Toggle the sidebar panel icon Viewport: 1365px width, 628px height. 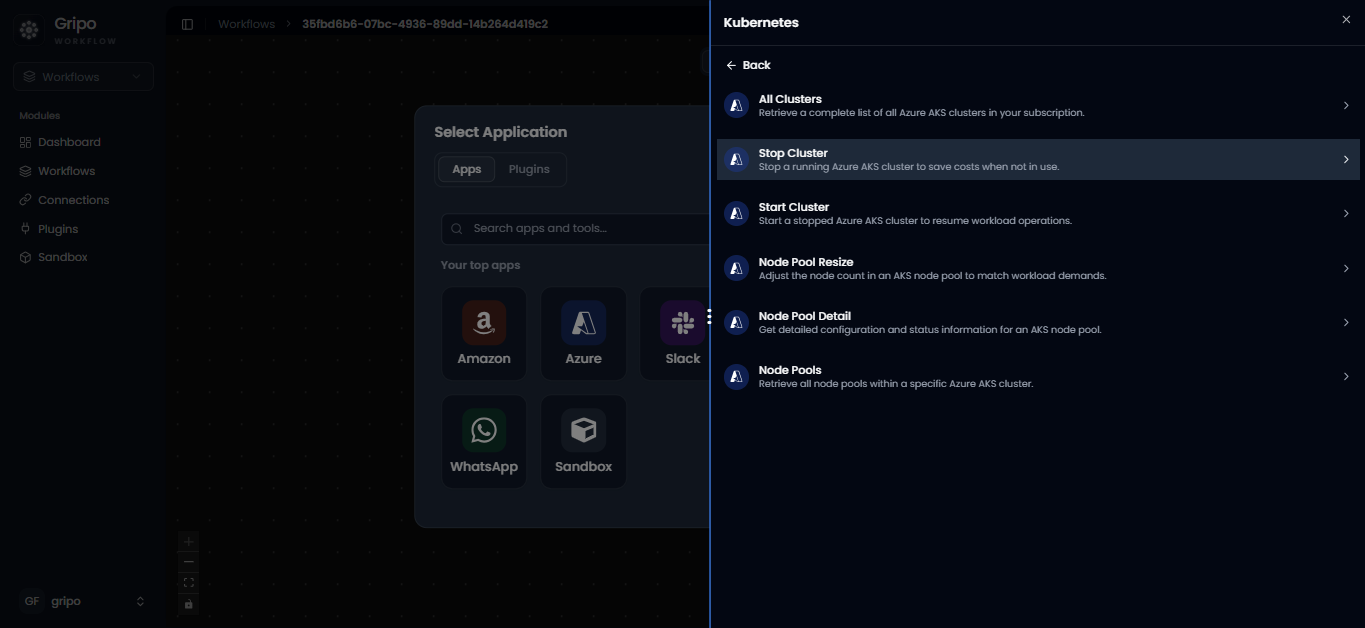click(x=187, y=24)
